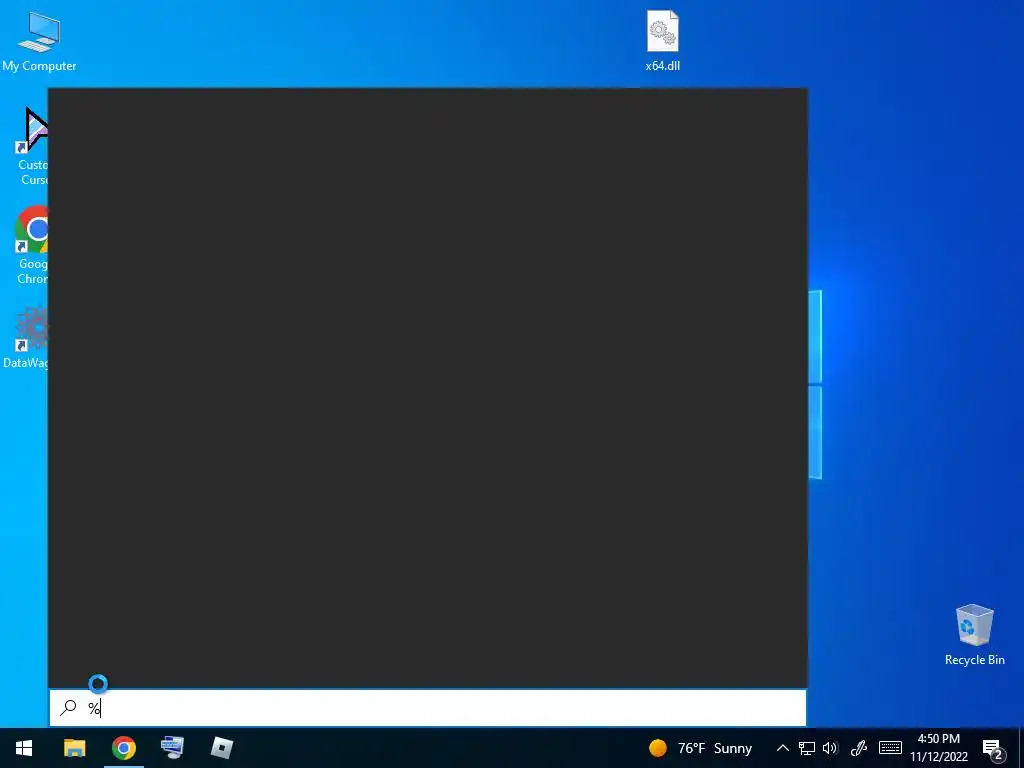The height and width of the screenshot is (768, 1024).
Task: Select the DataWagon desktop shortcut
Action: 25,337
